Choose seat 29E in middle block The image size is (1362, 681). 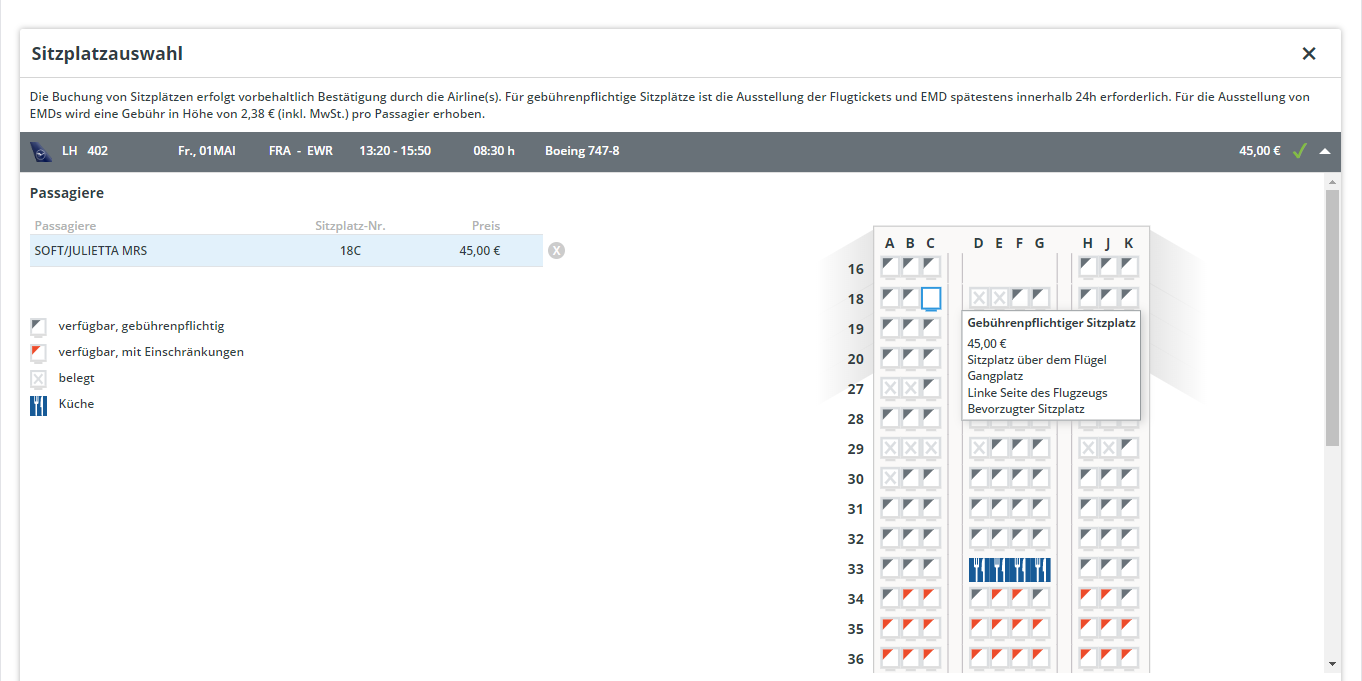pyautogui.click(x=999, y=447)
